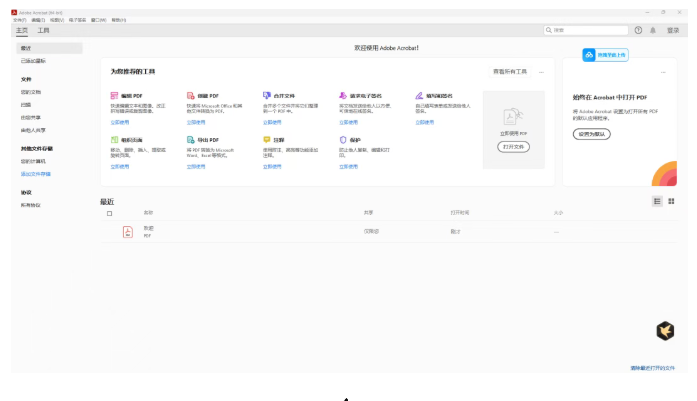The height and width of the screenshot is (401, 697).
Task: Click the Fill & Sign pen icon
Action: point(419,96)
